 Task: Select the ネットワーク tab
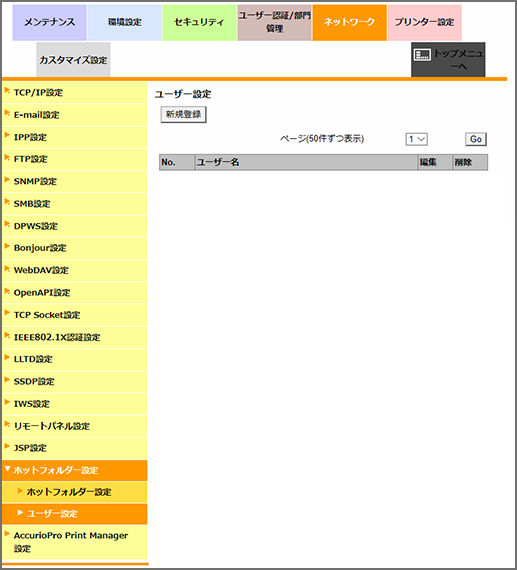click(x=349, y=23)
